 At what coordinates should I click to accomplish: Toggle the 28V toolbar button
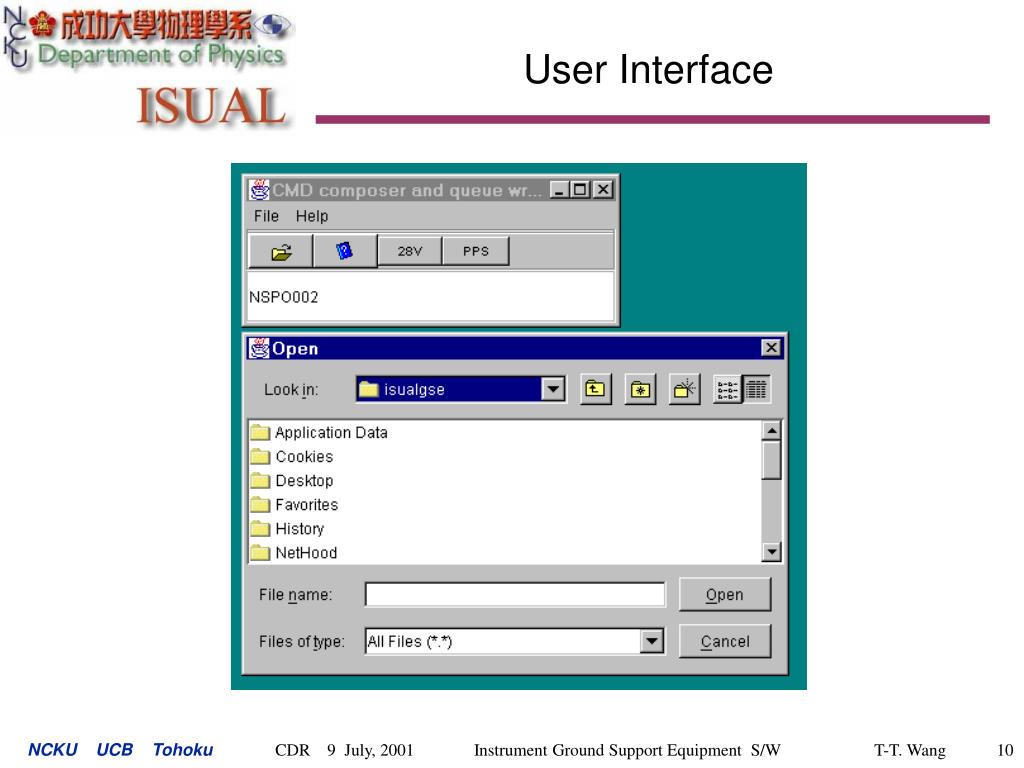(409, 251)
